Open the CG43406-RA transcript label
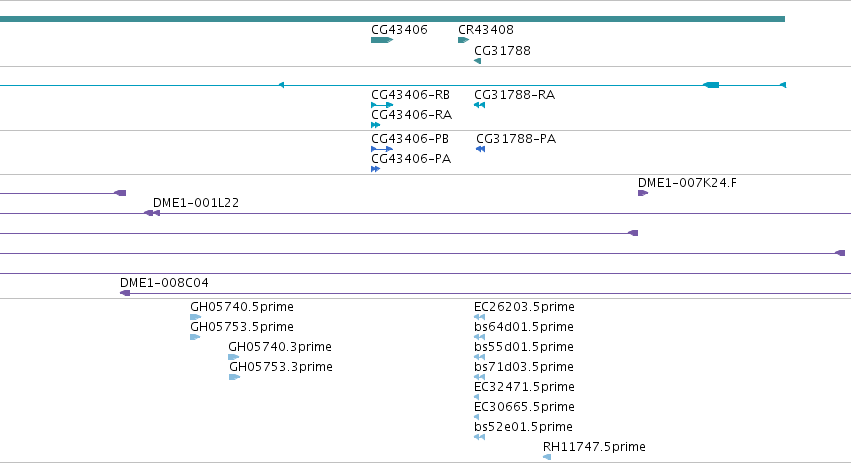This screenshot has height=463, width=851. [411, 115]
